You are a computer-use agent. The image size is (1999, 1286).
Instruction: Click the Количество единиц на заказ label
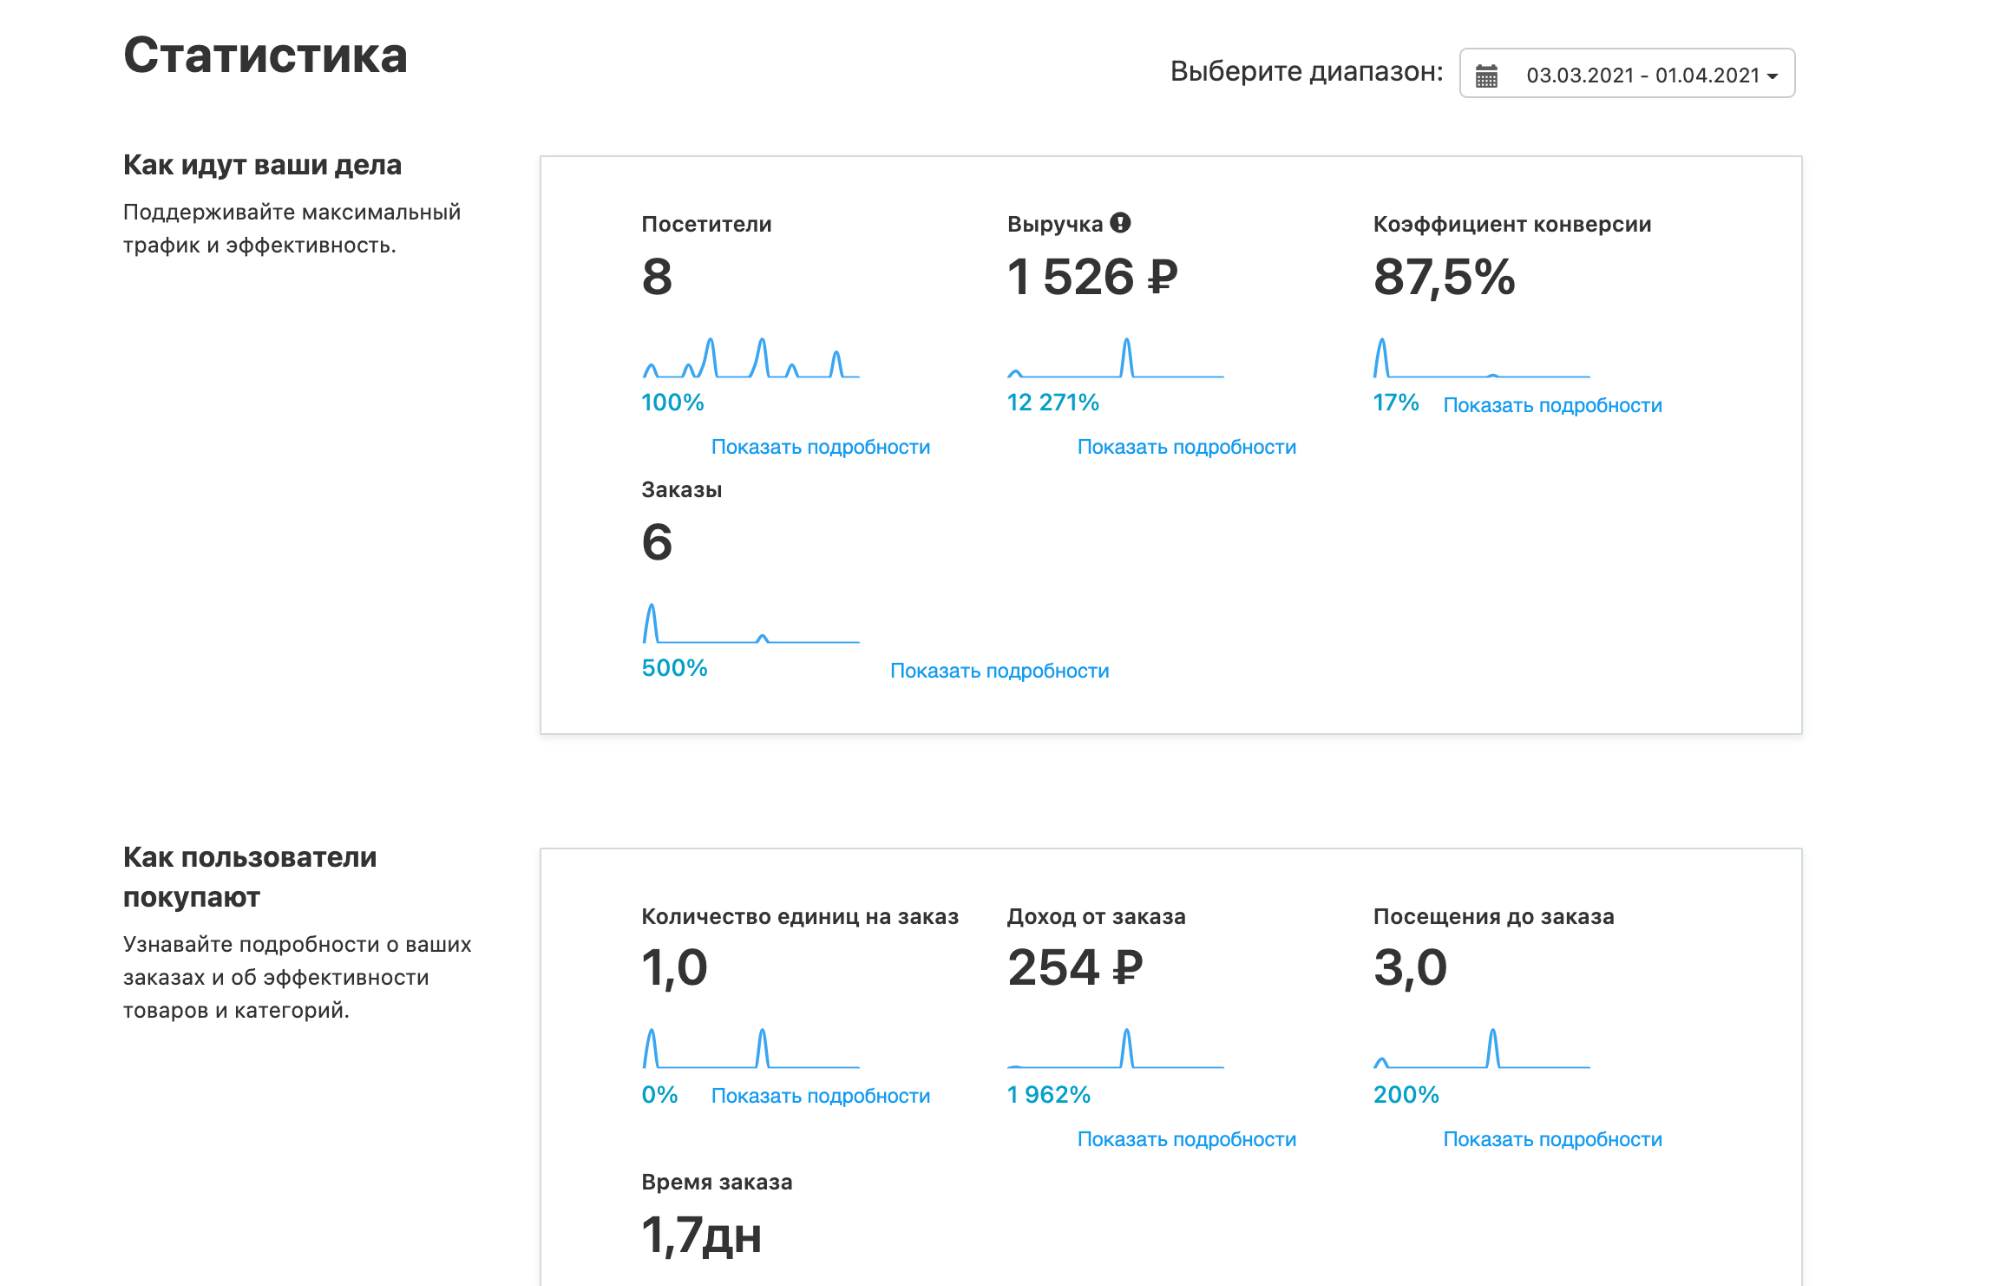tap(800, 917)
